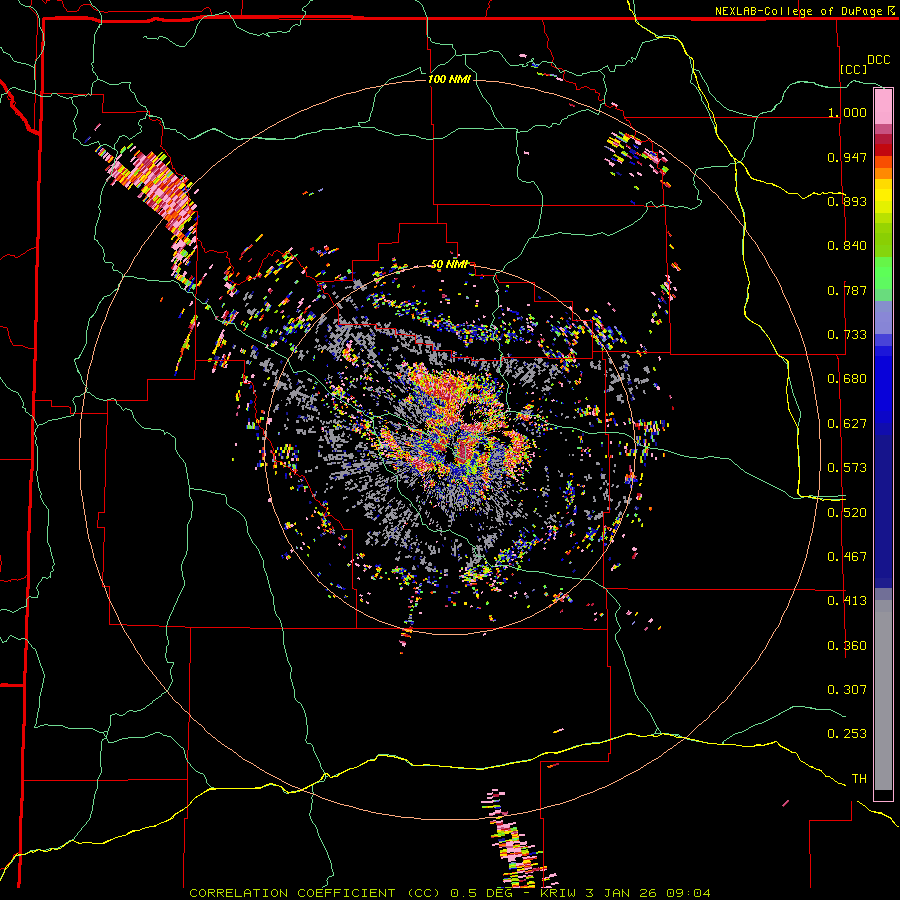Viewport: 900px width, 900px height.
Task: Click the [CC] legend unit label
Action: [x=854, y=69]
